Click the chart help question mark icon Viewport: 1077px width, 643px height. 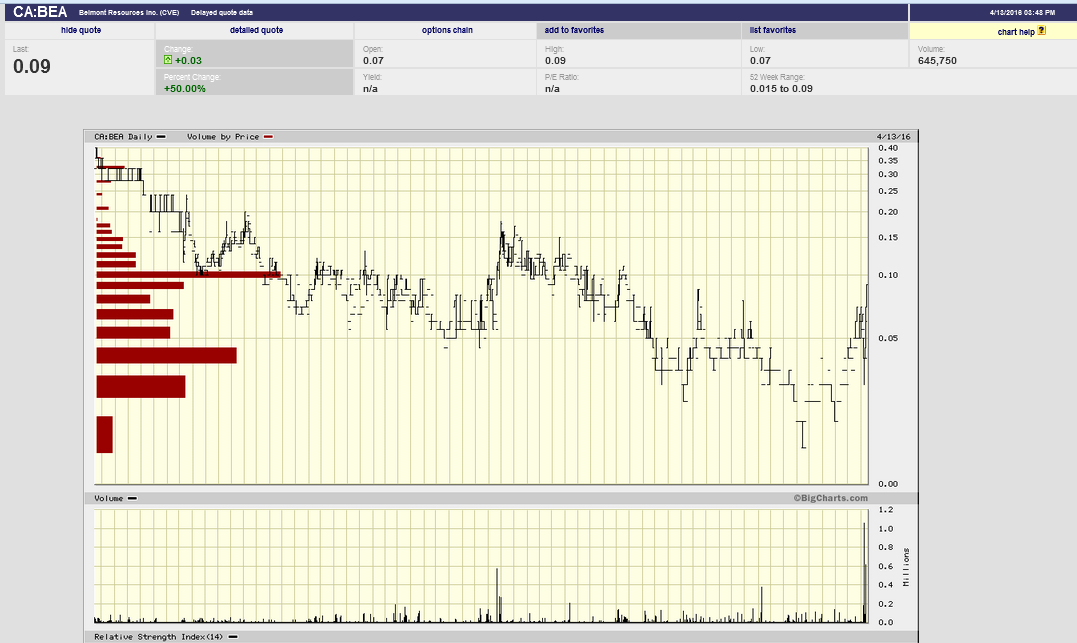[1041, 30]
